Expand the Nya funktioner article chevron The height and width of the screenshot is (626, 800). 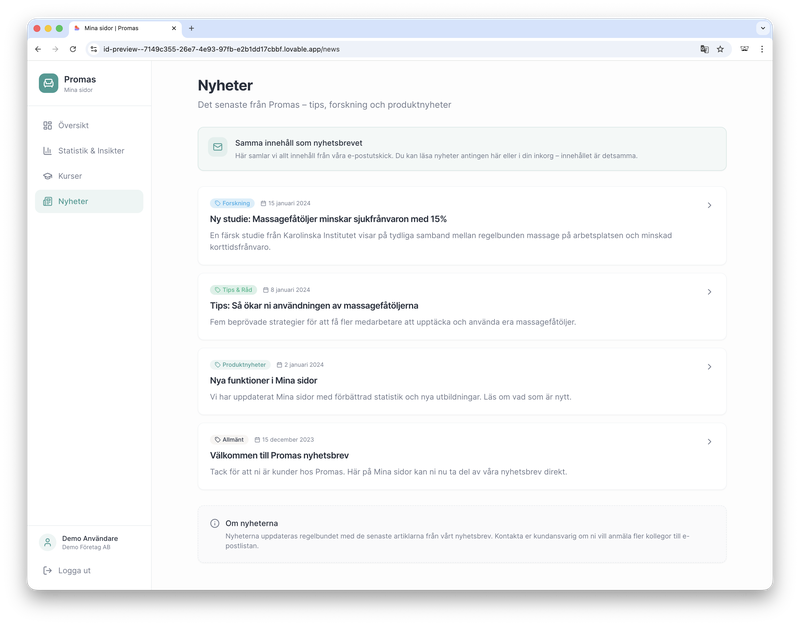(x=709, y=367)
